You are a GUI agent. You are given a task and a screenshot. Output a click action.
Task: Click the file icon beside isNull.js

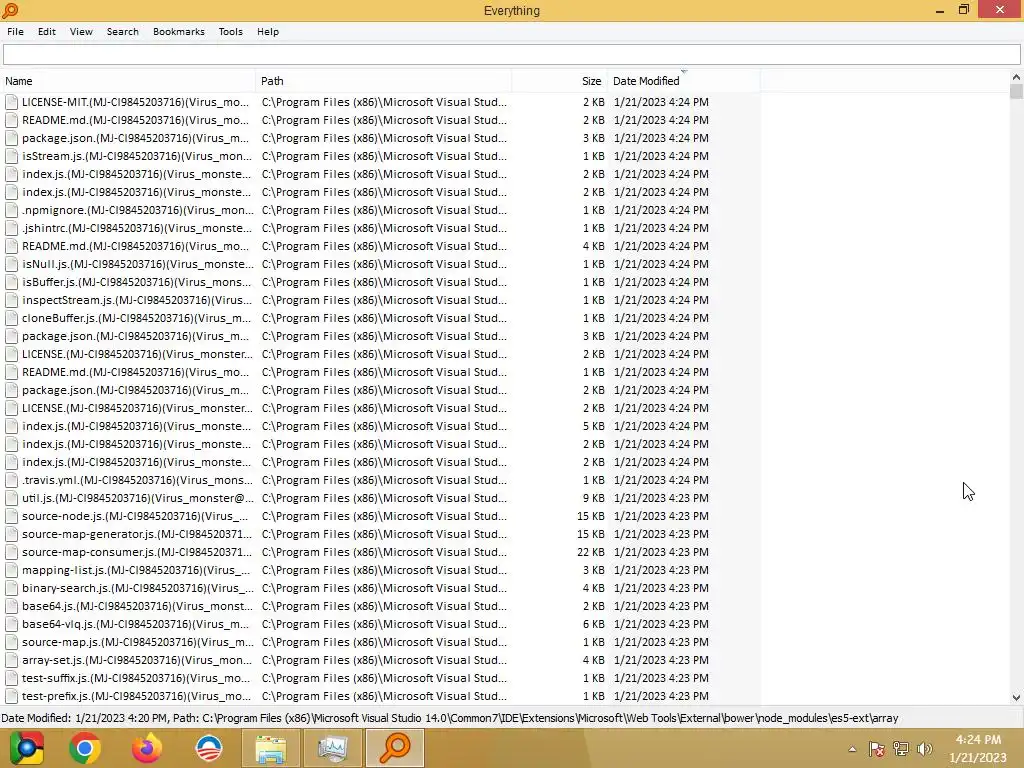click(11, 264)
